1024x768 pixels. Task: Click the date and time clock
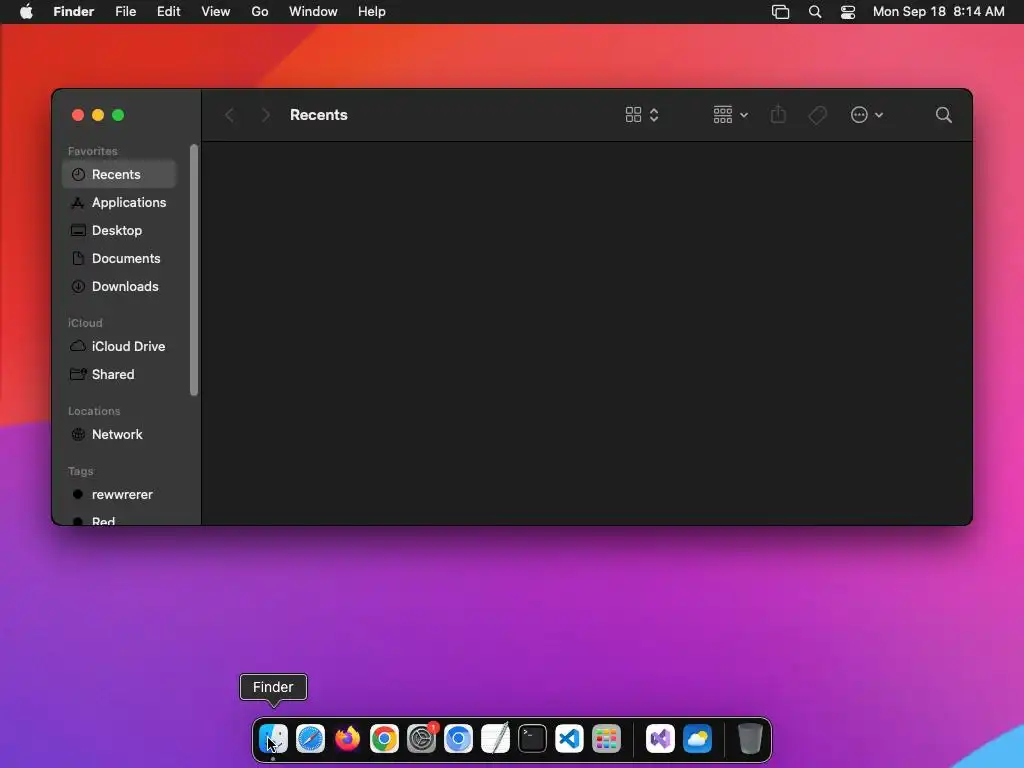[x=938, y=12]
